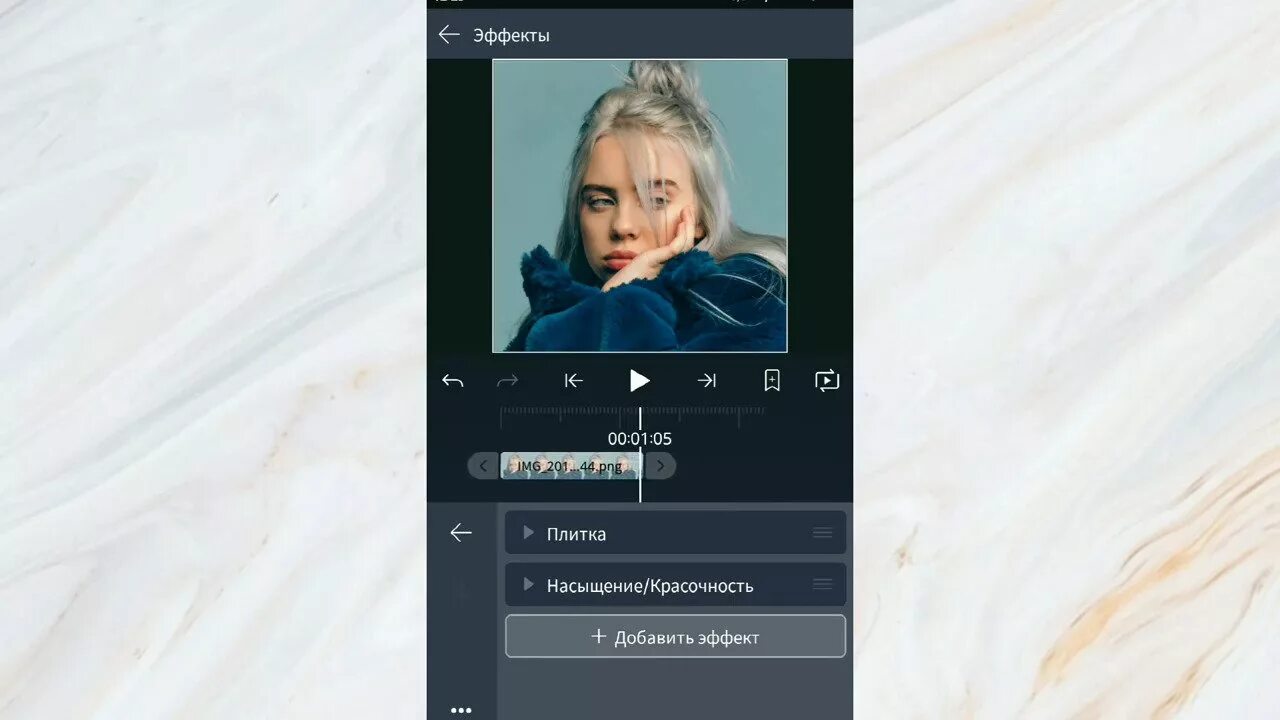Screen dimensions: 1280x720
Task: Select the IMG_201...44.png clip in timeline
Action: coord(570,466)
